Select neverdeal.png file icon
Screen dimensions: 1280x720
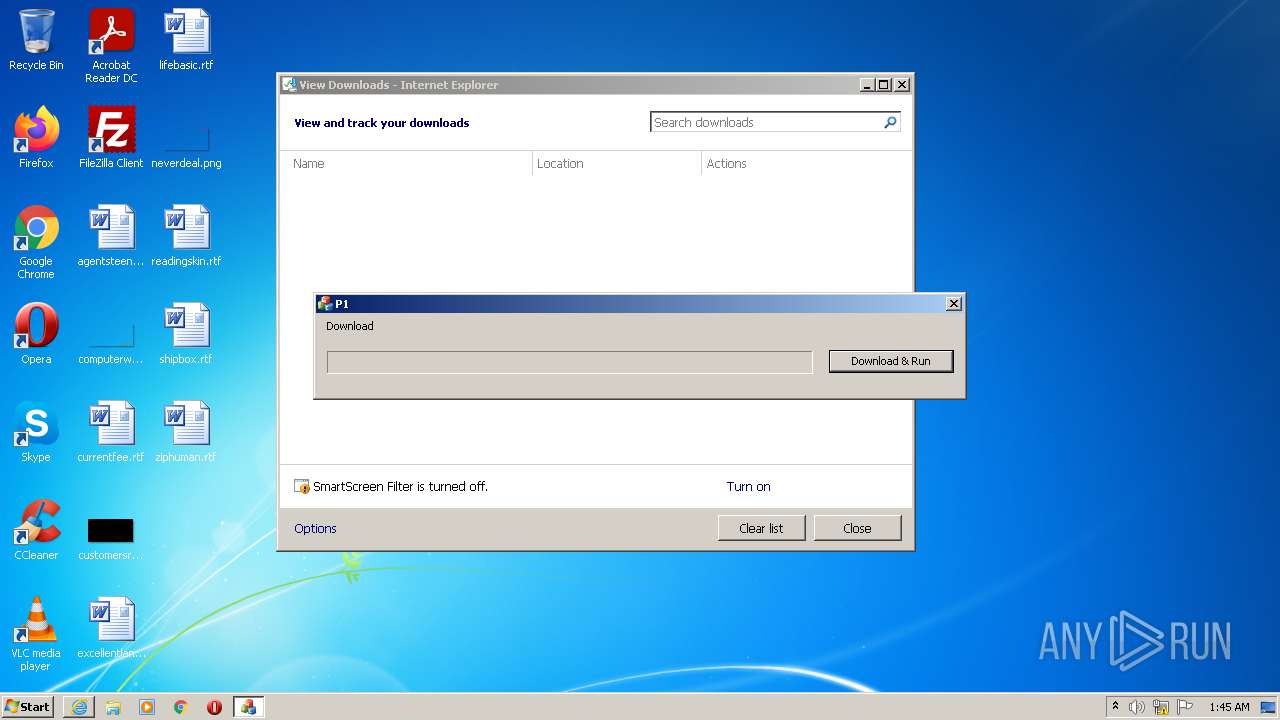(x=186, y=138)
